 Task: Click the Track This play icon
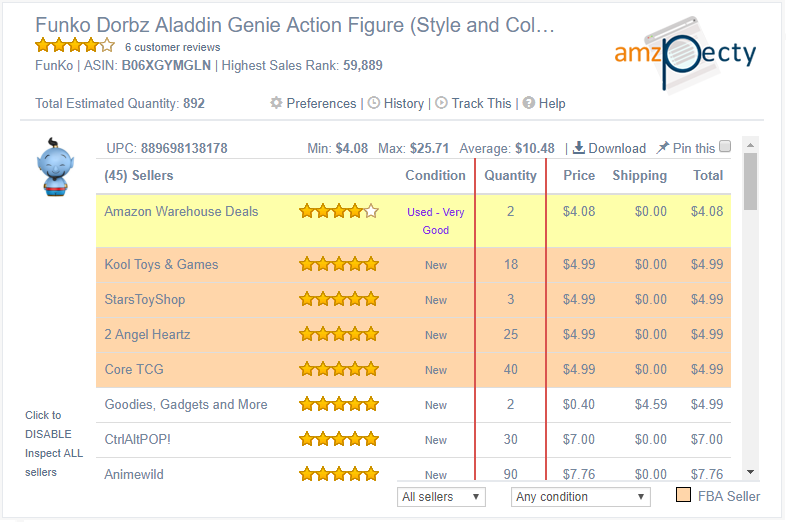point(441,103)
